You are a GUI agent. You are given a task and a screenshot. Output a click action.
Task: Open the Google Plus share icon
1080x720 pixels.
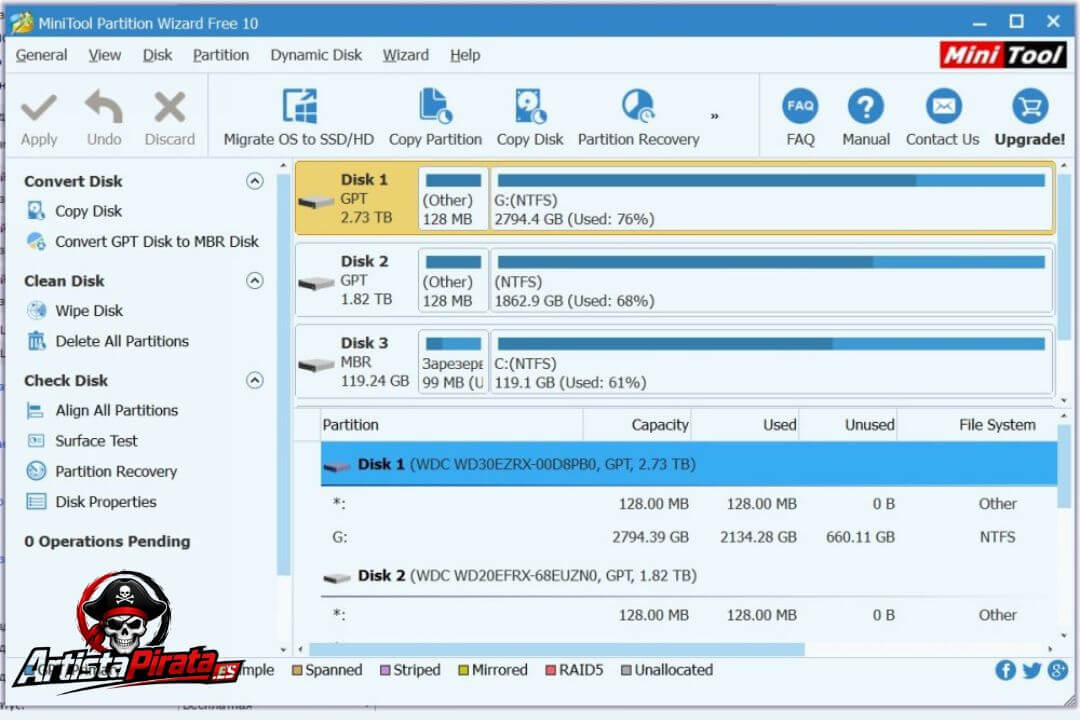pyautogui.click(x=1057, y=670)
